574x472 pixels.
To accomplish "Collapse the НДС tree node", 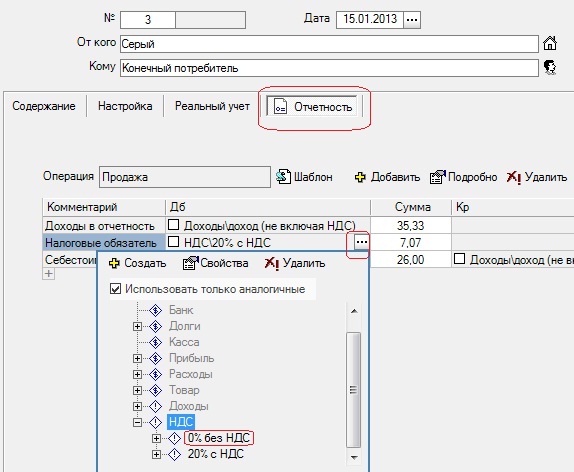I will click(x=137, y=422).
